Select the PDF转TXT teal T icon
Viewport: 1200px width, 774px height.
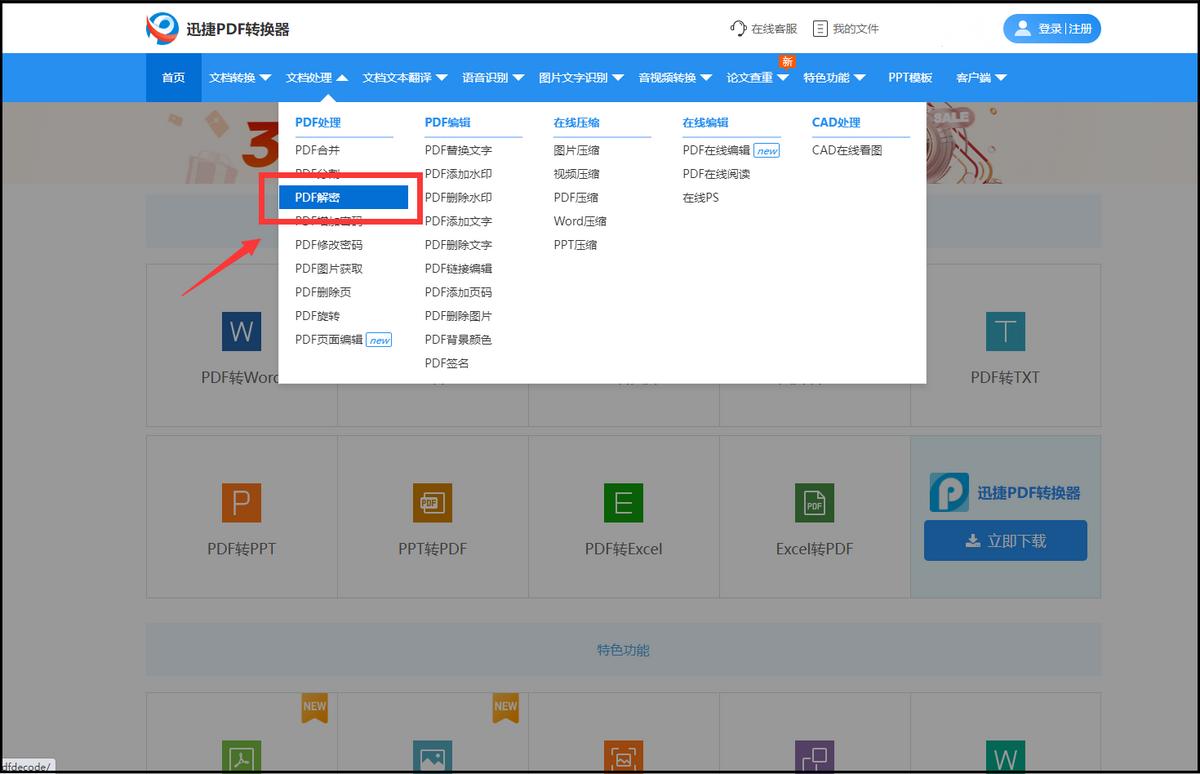[1005, 330]
